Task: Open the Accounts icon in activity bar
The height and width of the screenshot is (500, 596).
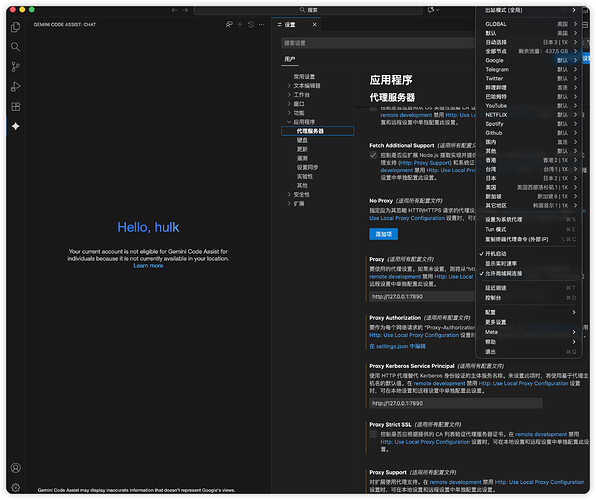Action: (16, 468)
